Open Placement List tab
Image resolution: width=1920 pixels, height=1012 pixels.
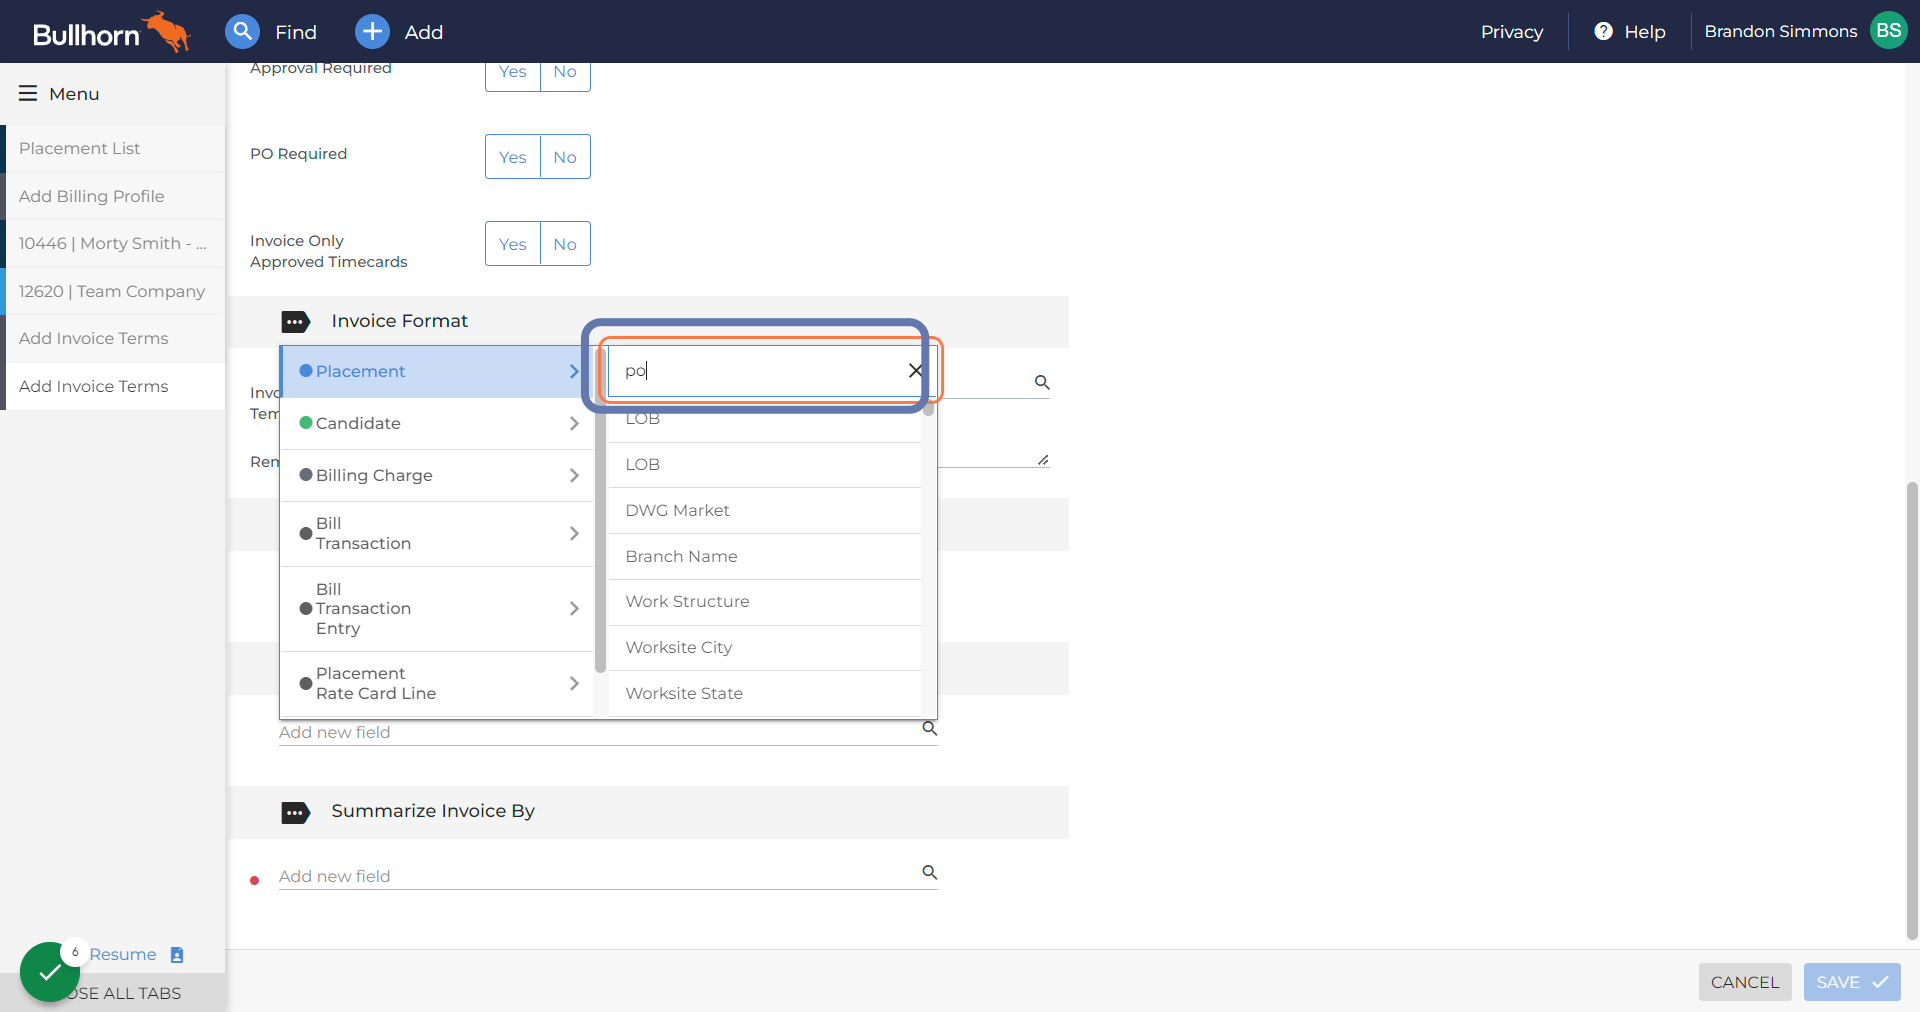113,148
